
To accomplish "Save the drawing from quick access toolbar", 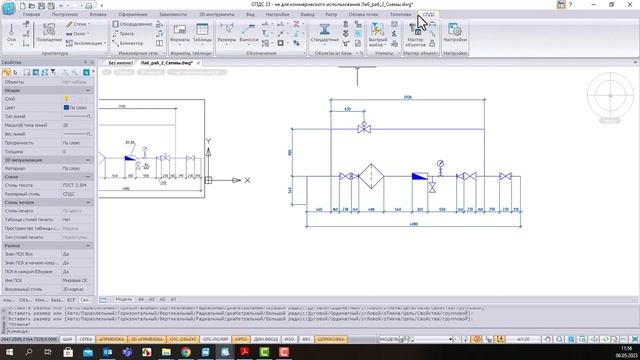I will pyautogui.click(x=41, y=6).
